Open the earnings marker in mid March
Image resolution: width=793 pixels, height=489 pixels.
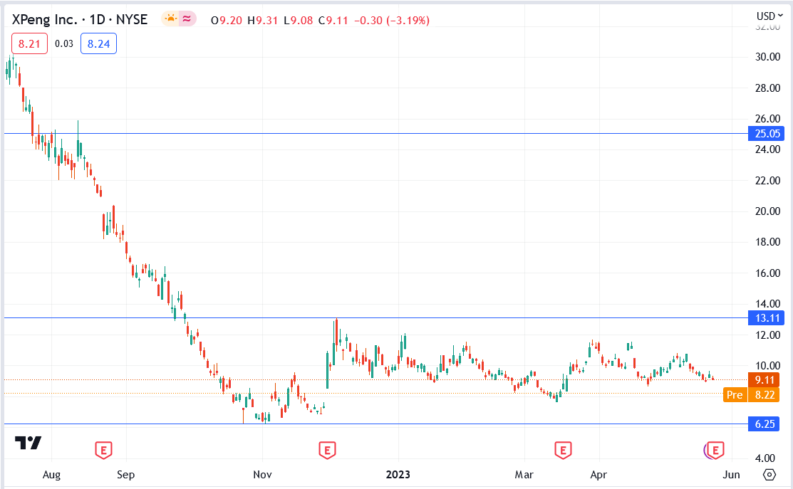click(x=563, y=450)
